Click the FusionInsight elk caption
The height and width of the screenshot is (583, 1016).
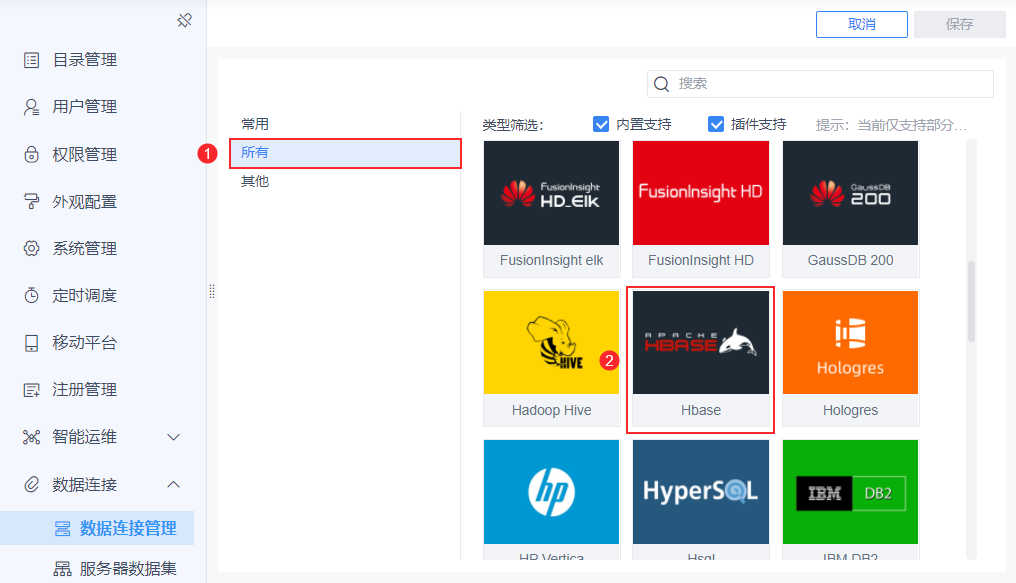click(x=551, y=260)
